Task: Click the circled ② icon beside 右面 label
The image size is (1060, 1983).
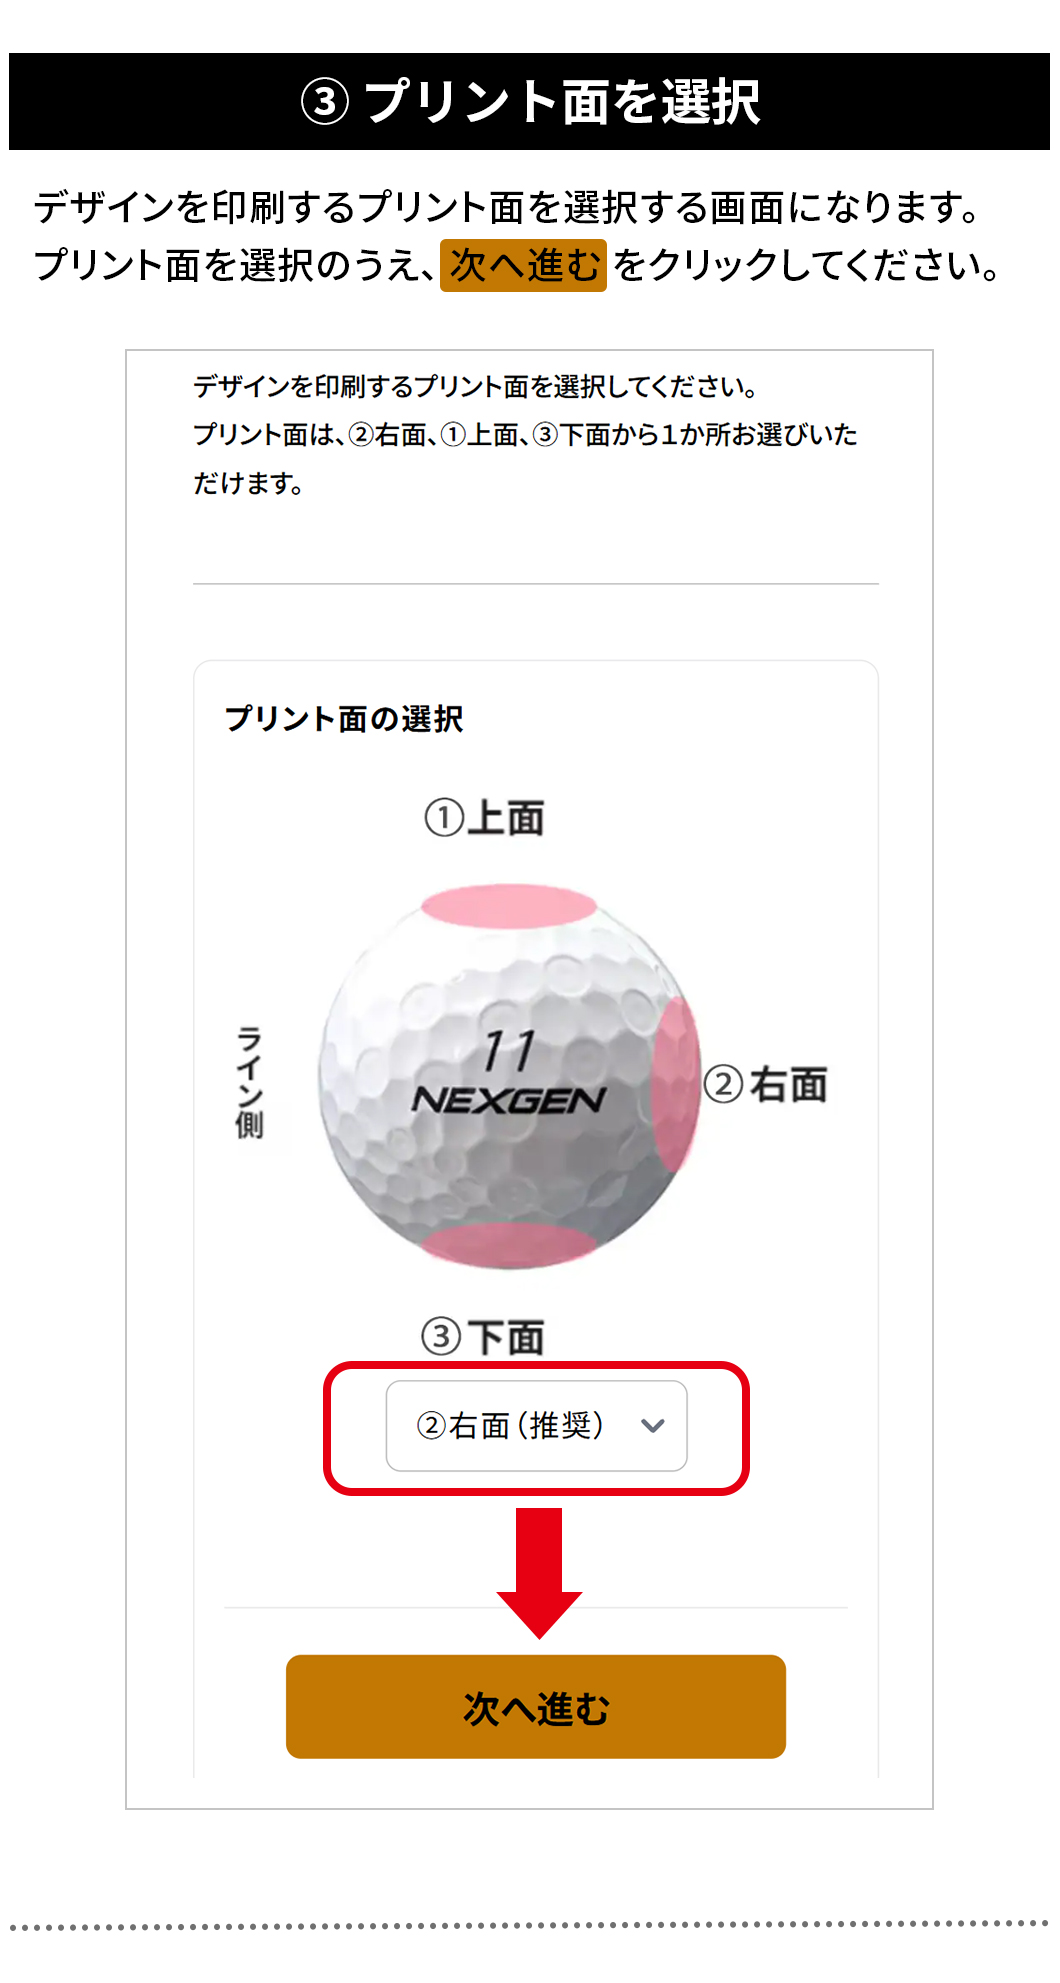Action: (x=723, y=1084)
